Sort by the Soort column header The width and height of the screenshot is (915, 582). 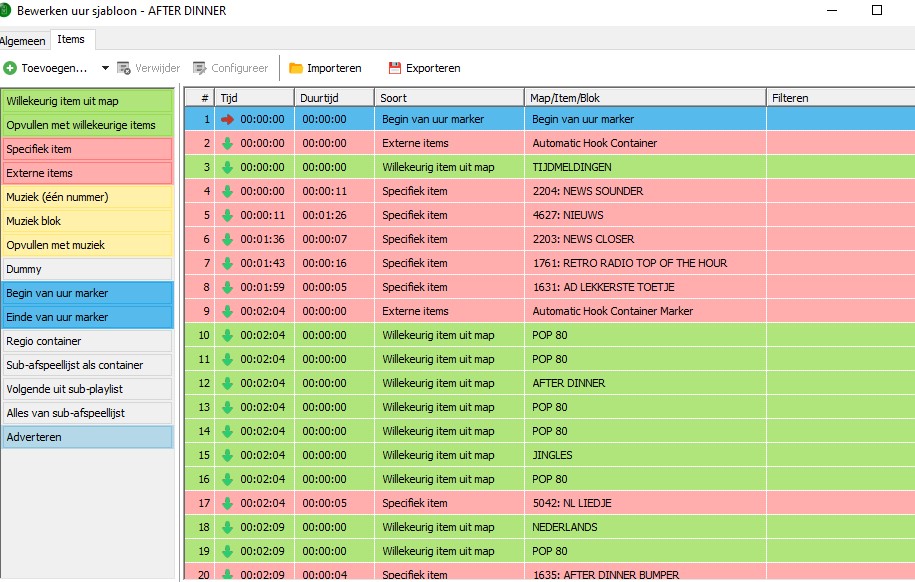click(449, 98)
